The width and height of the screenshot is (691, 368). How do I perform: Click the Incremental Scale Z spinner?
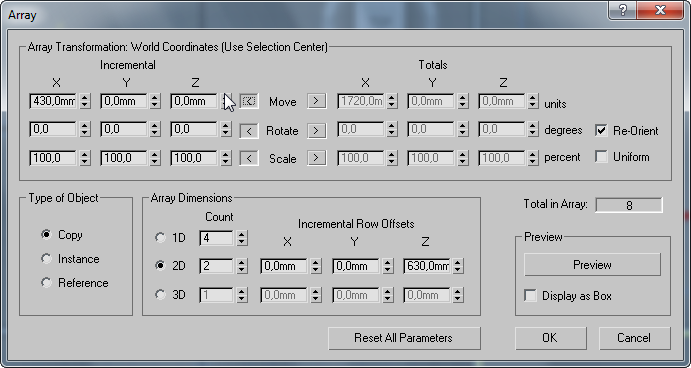226,158
